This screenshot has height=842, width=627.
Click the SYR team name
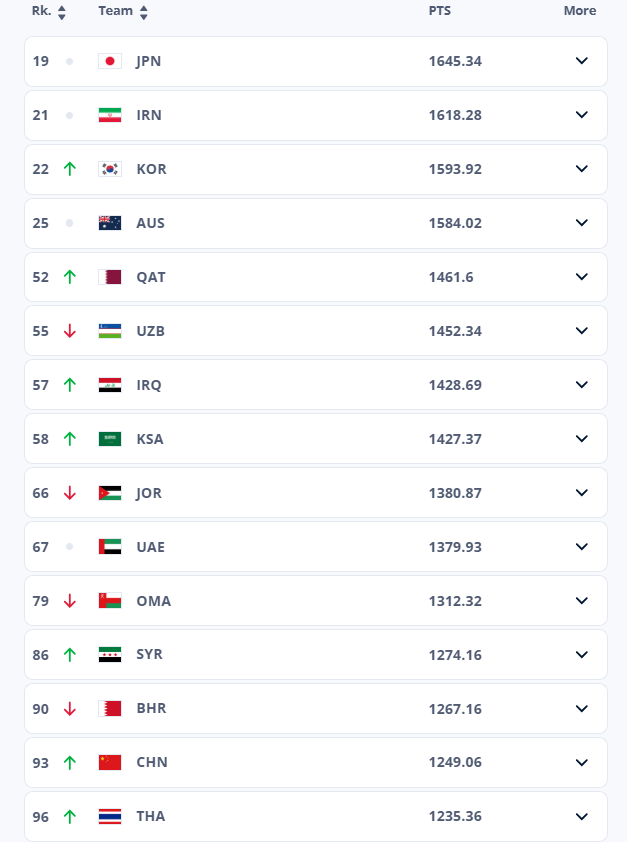(x=150, y=655)
